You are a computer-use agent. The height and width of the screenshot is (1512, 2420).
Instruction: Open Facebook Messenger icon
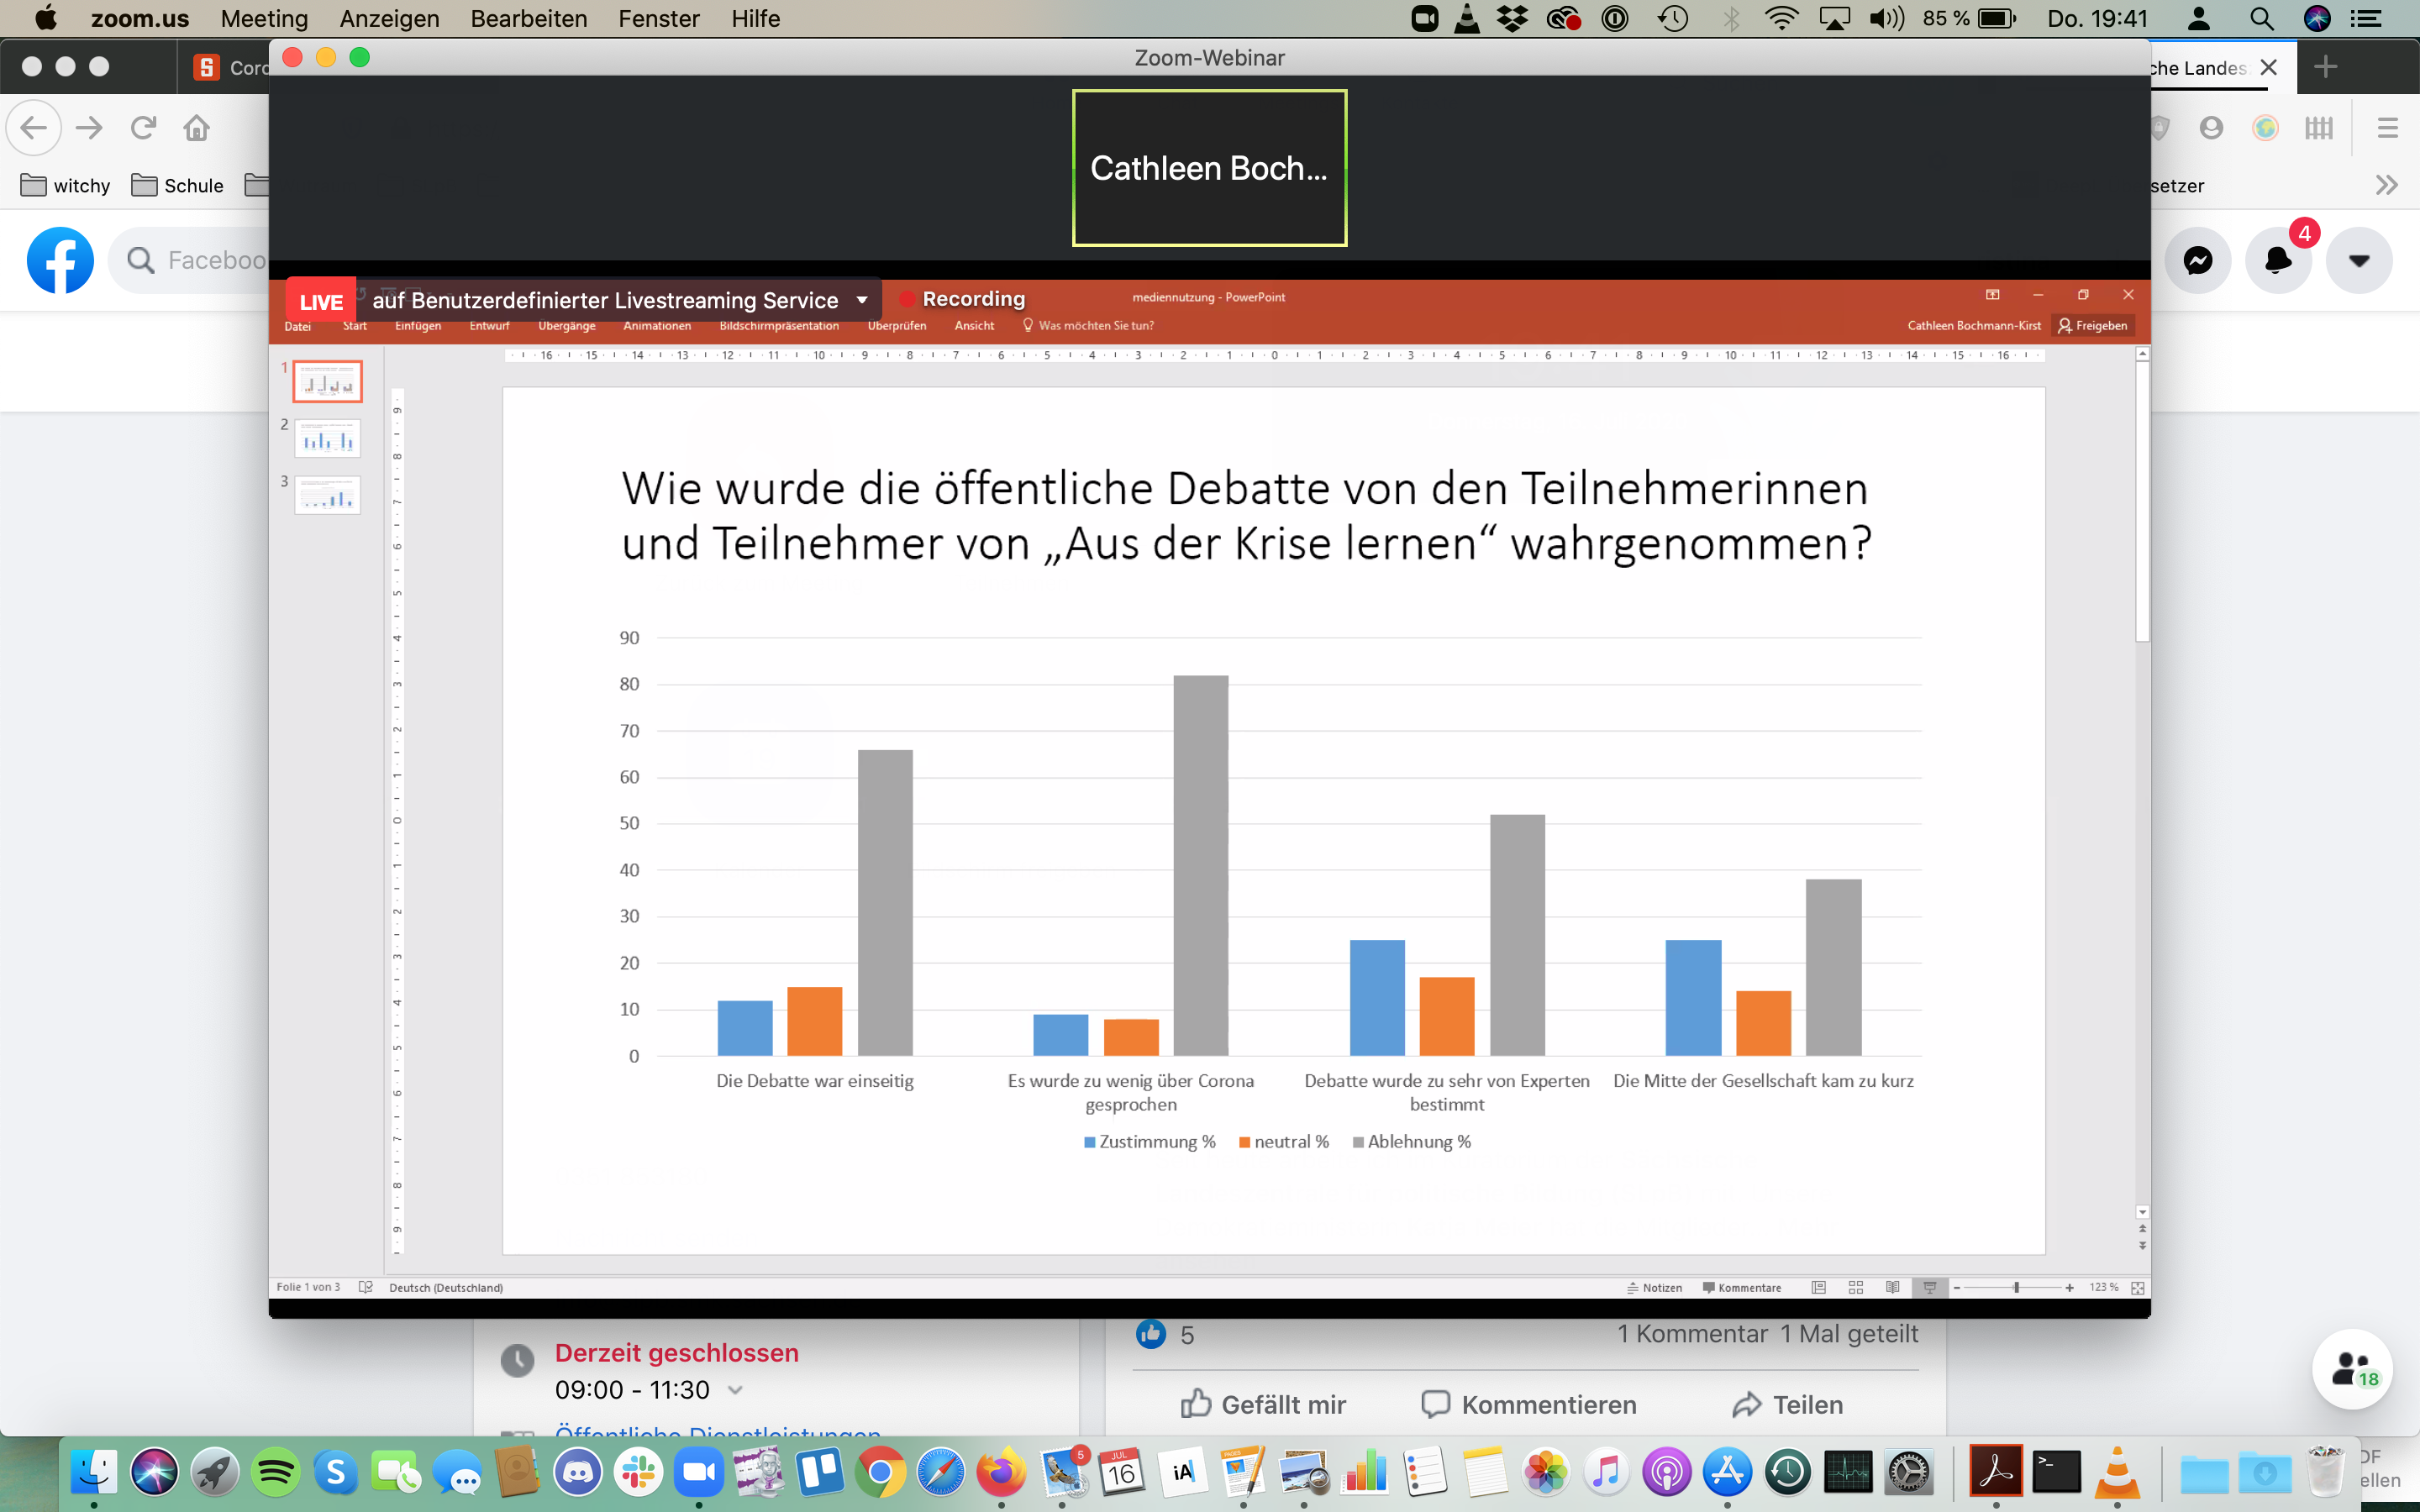2197,261
